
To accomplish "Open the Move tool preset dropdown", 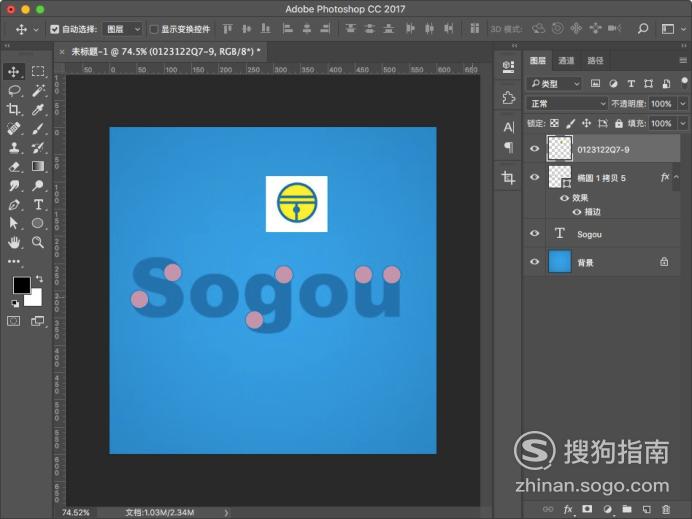I will (36, 30).
